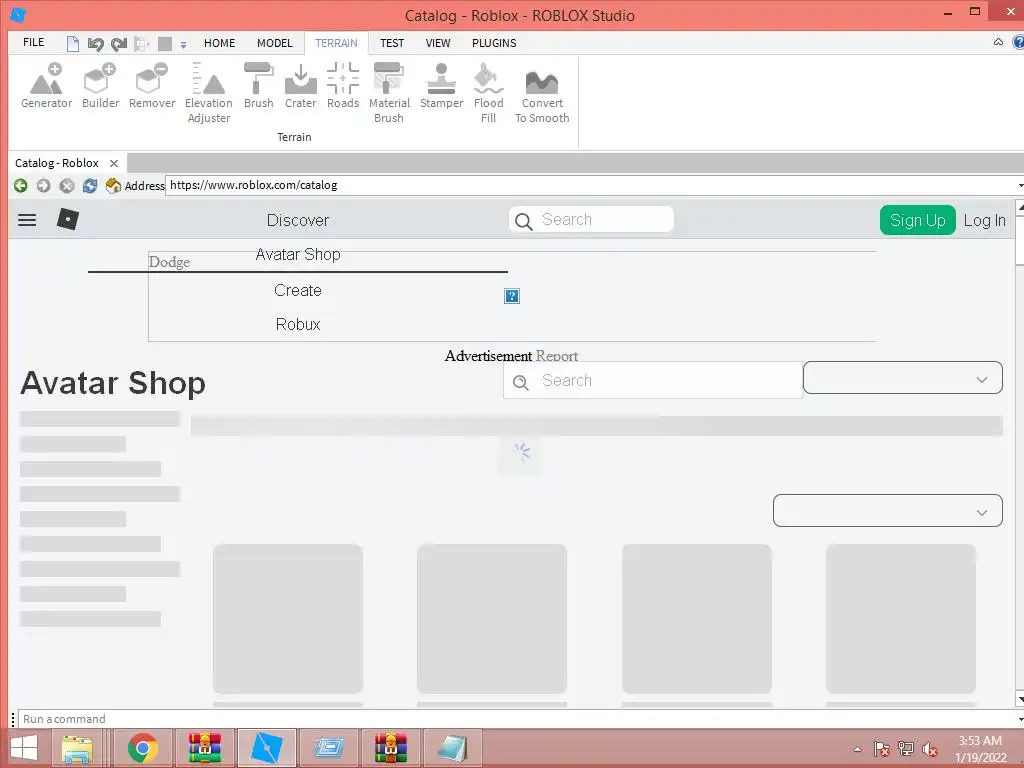Open the Roblox hamburger menu
The height and width of the screenshot is (768, 1024).
(27, 219)
